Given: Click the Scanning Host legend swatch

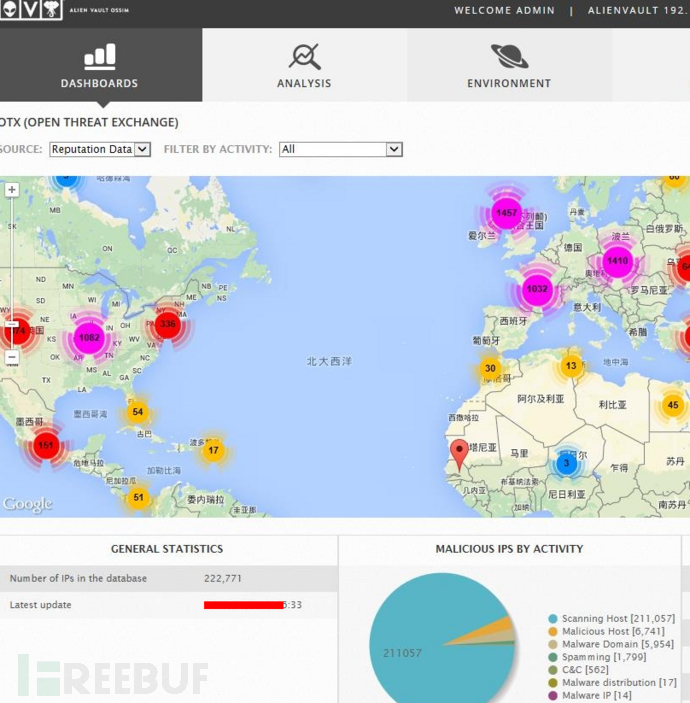Looking at the screenshot, I should 553,619.
